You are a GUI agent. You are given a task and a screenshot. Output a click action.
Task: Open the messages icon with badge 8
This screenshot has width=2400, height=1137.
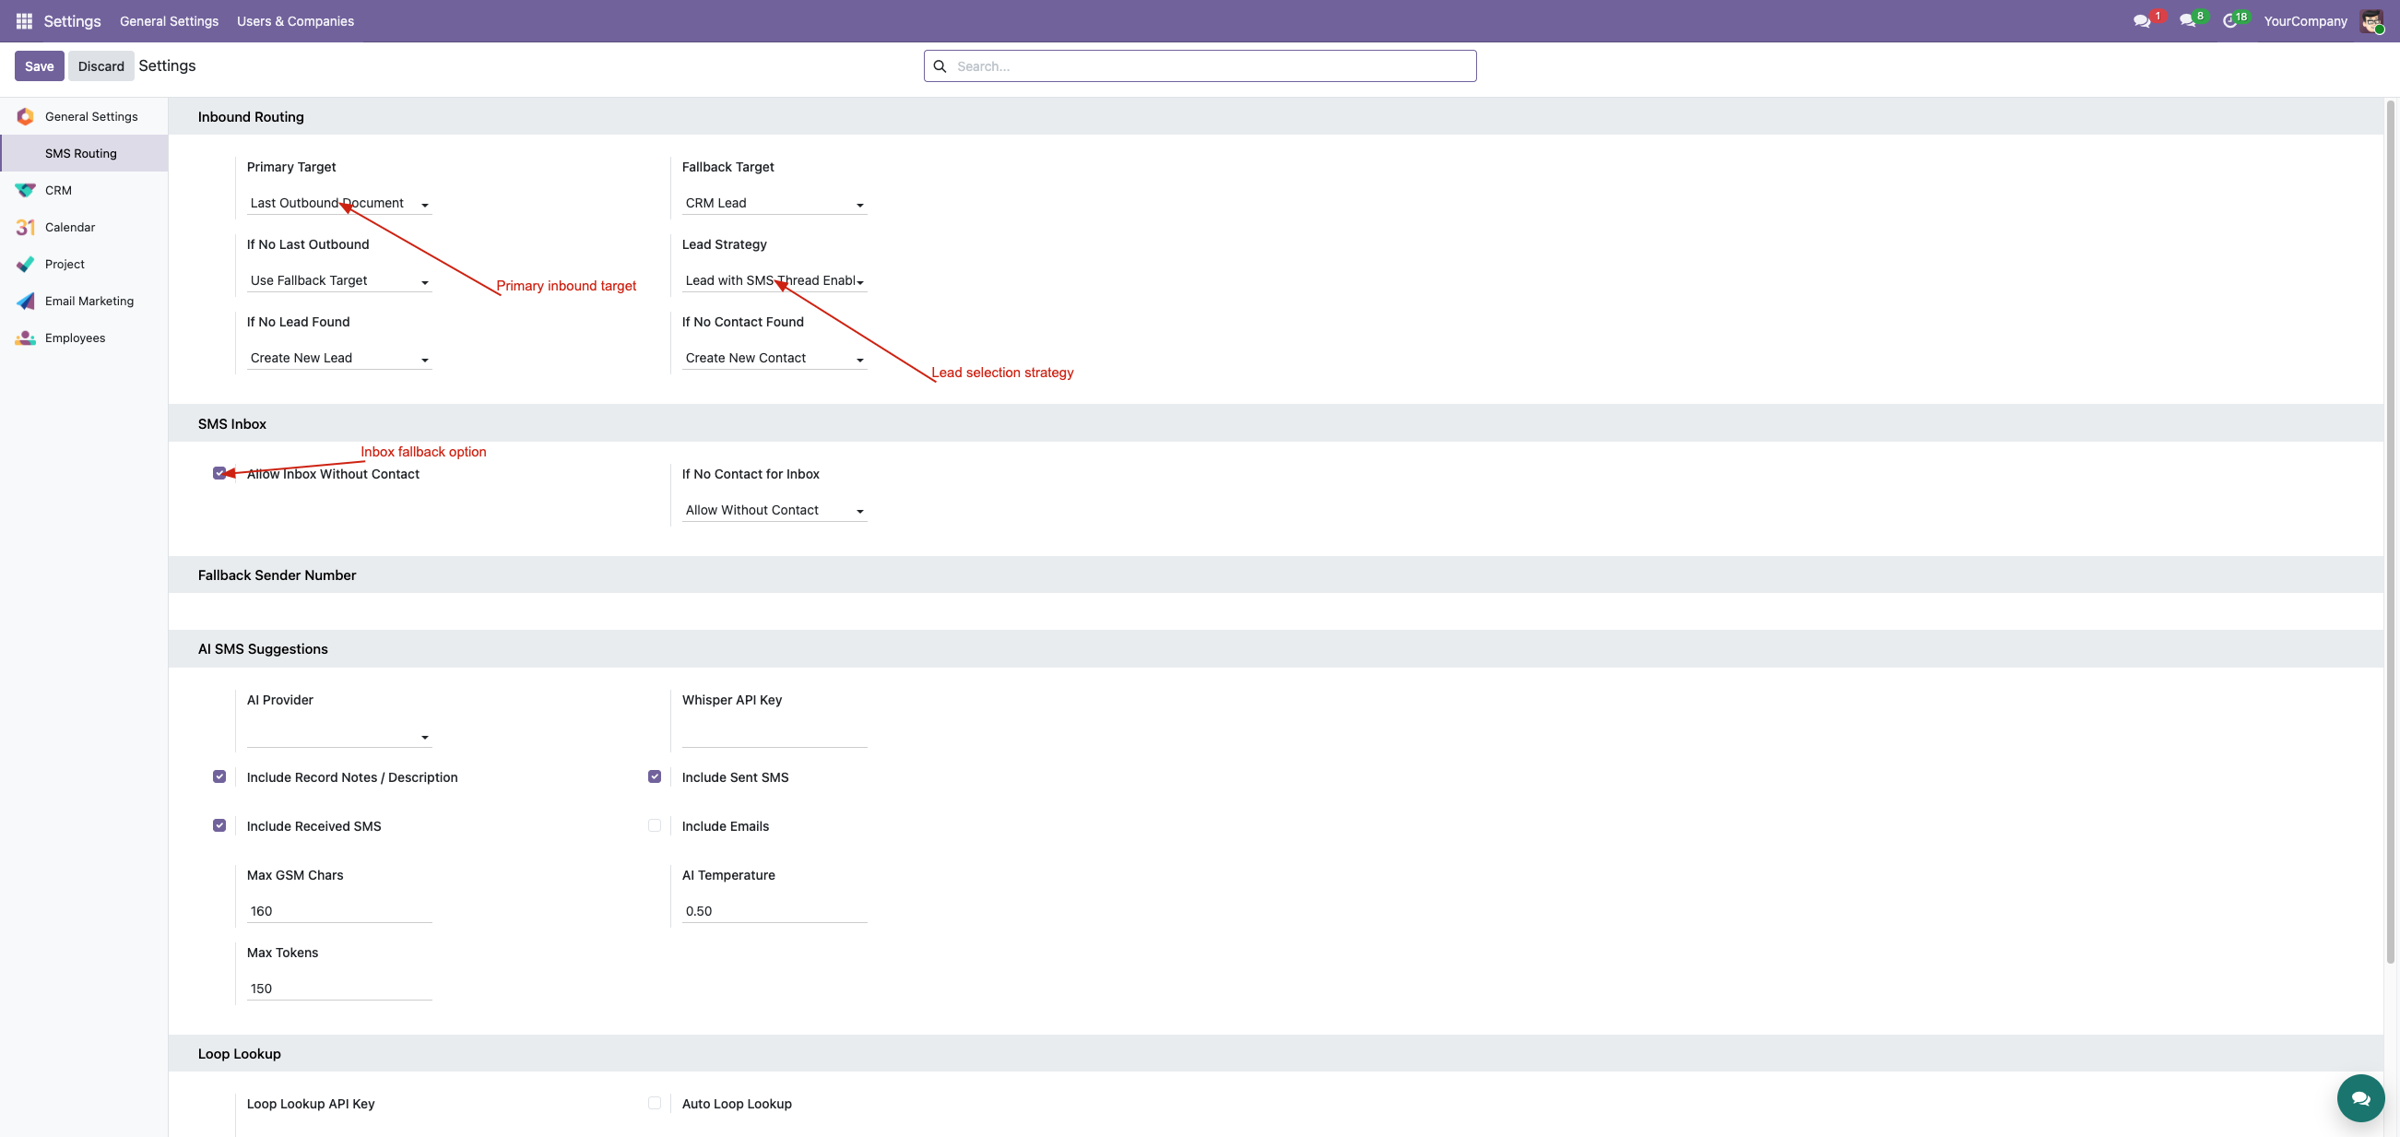click(2188, 21)
